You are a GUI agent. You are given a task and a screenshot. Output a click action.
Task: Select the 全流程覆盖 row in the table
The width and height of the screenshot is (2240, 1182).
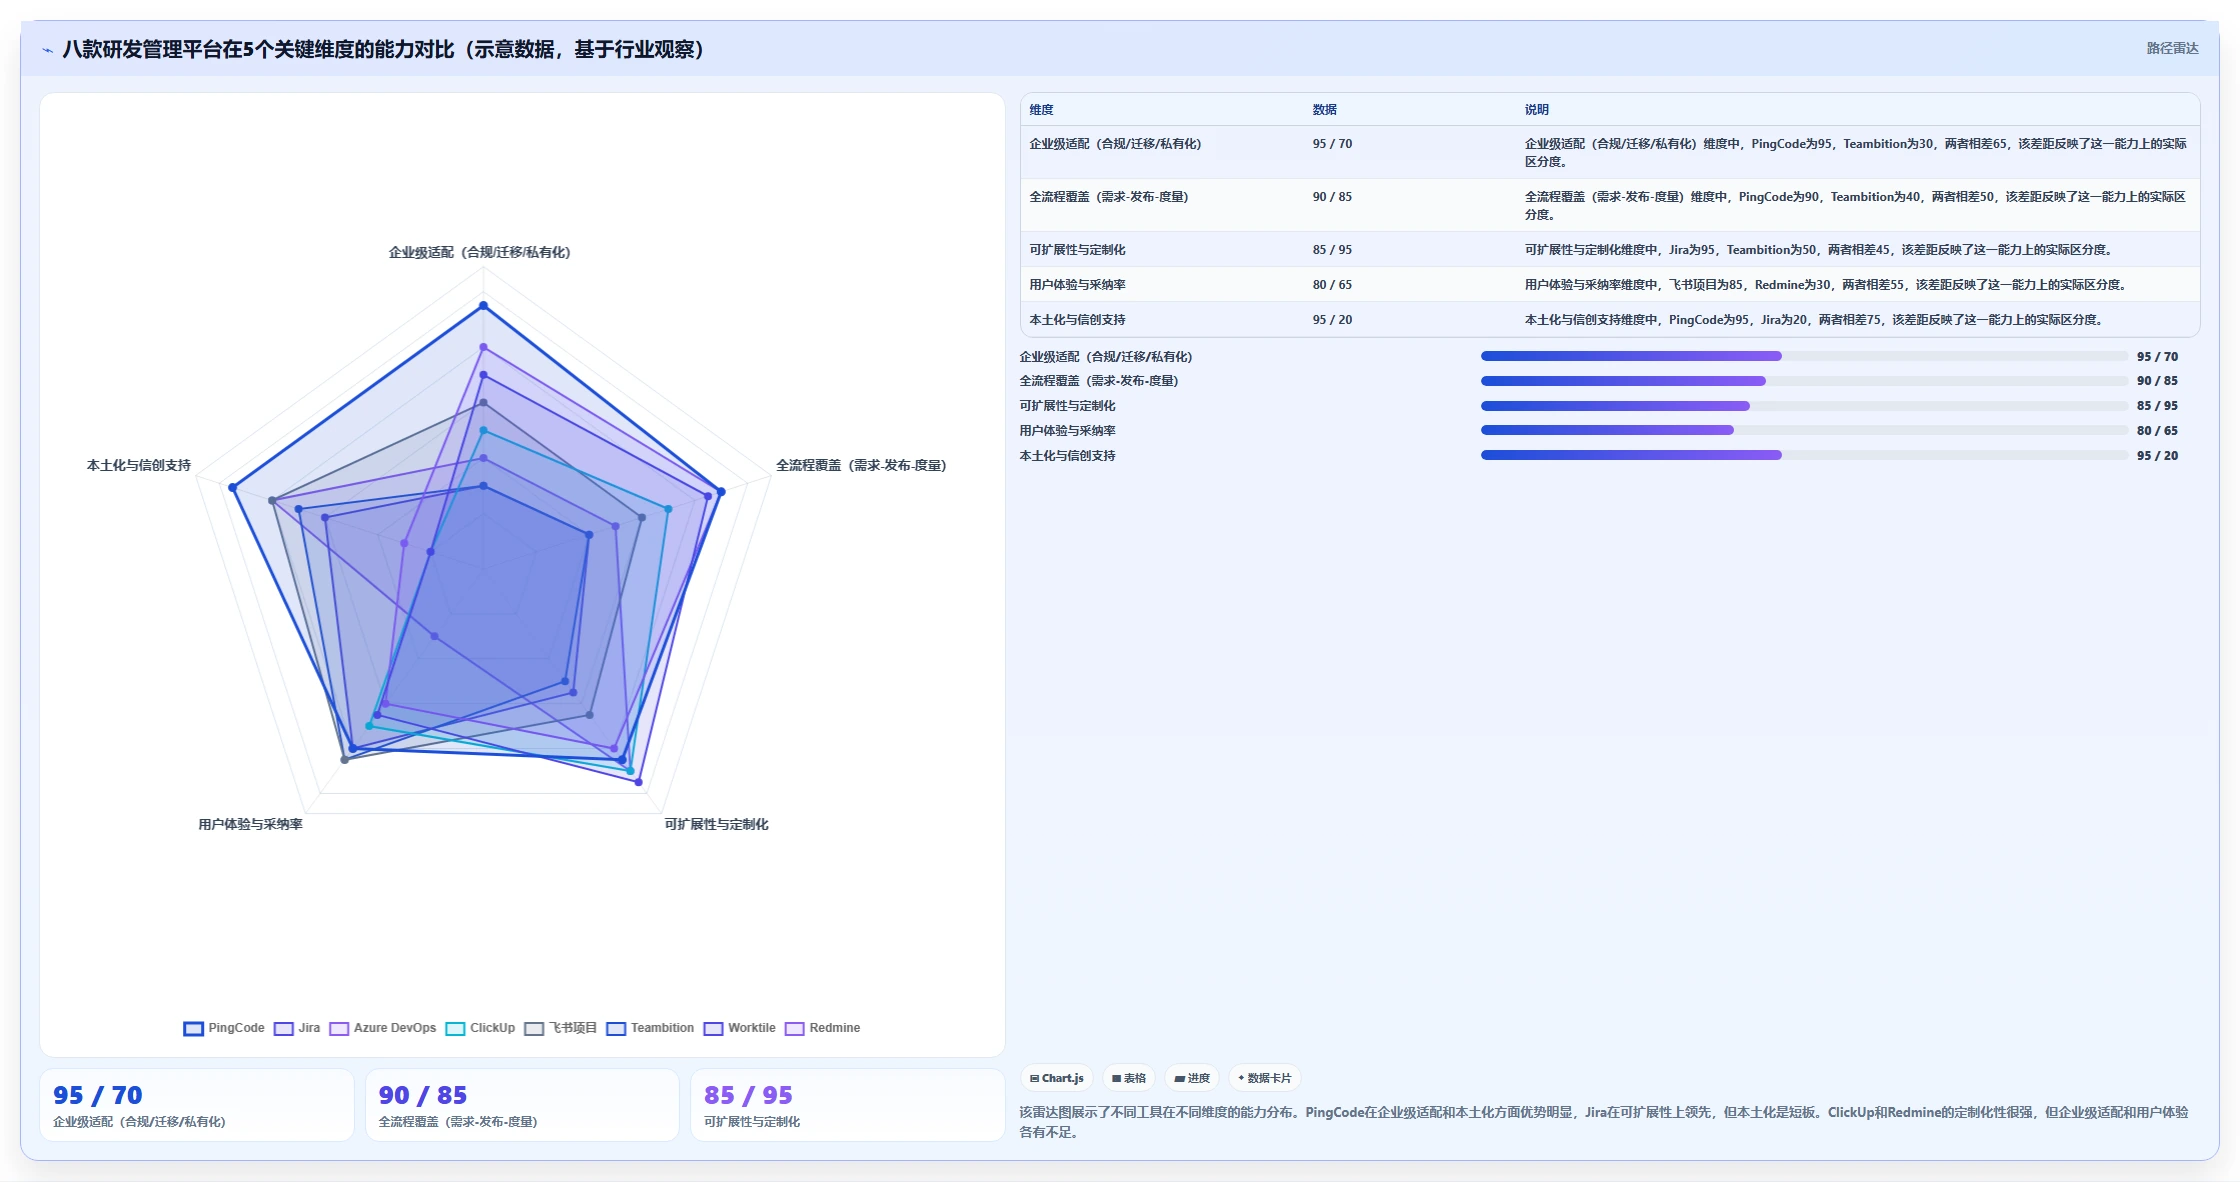pyautogui.click(x=1610, y=205)
